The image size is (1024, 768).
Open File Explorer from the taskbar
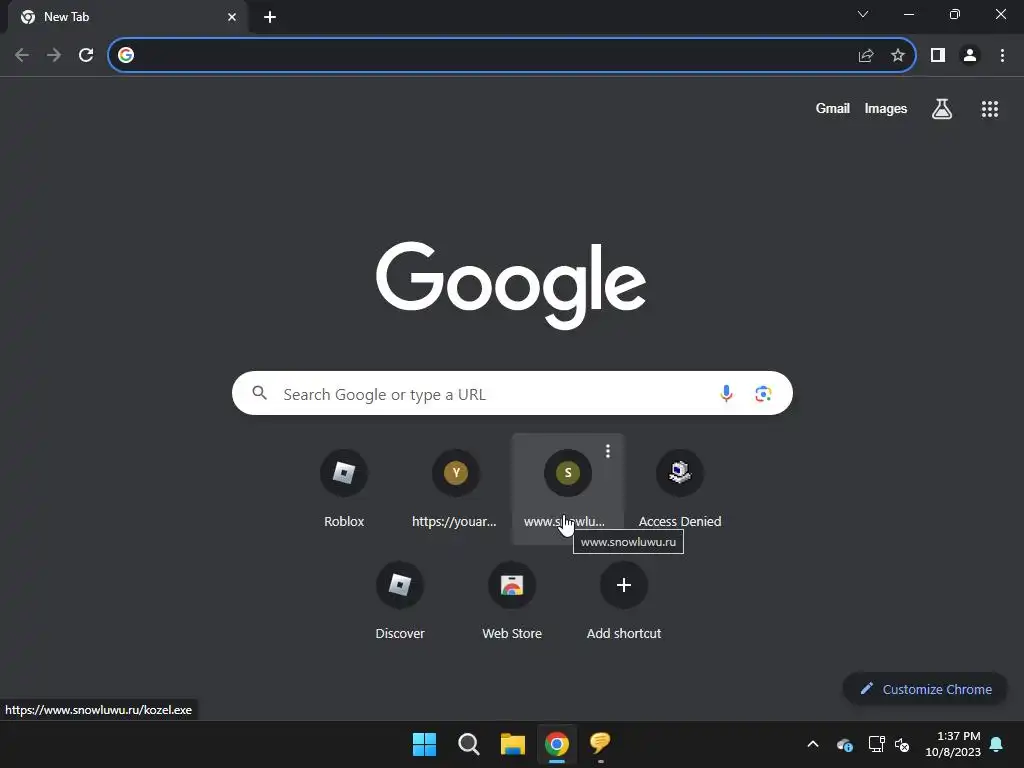[513, 744]
